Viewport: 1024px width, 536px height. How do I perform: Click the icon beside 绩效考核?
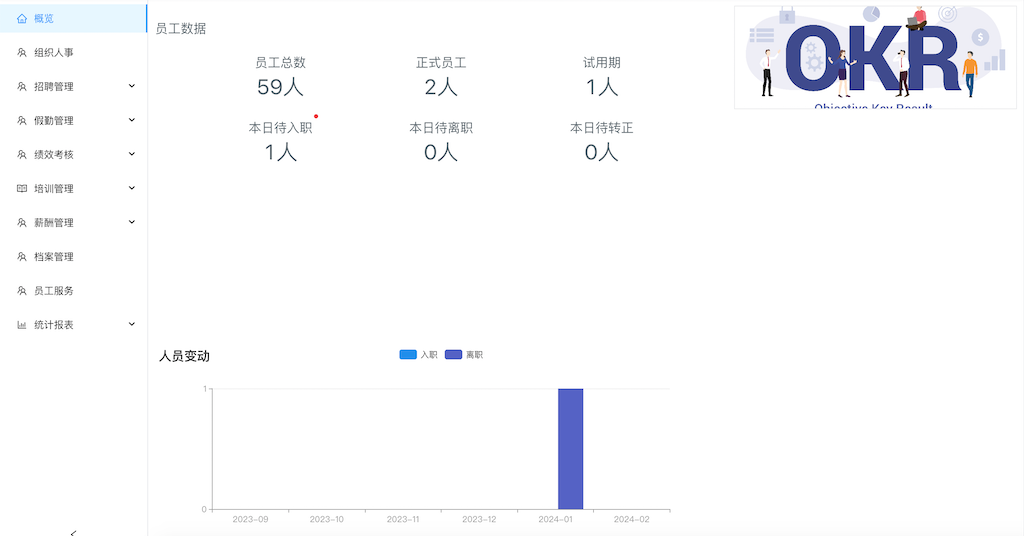click(22, 155)
